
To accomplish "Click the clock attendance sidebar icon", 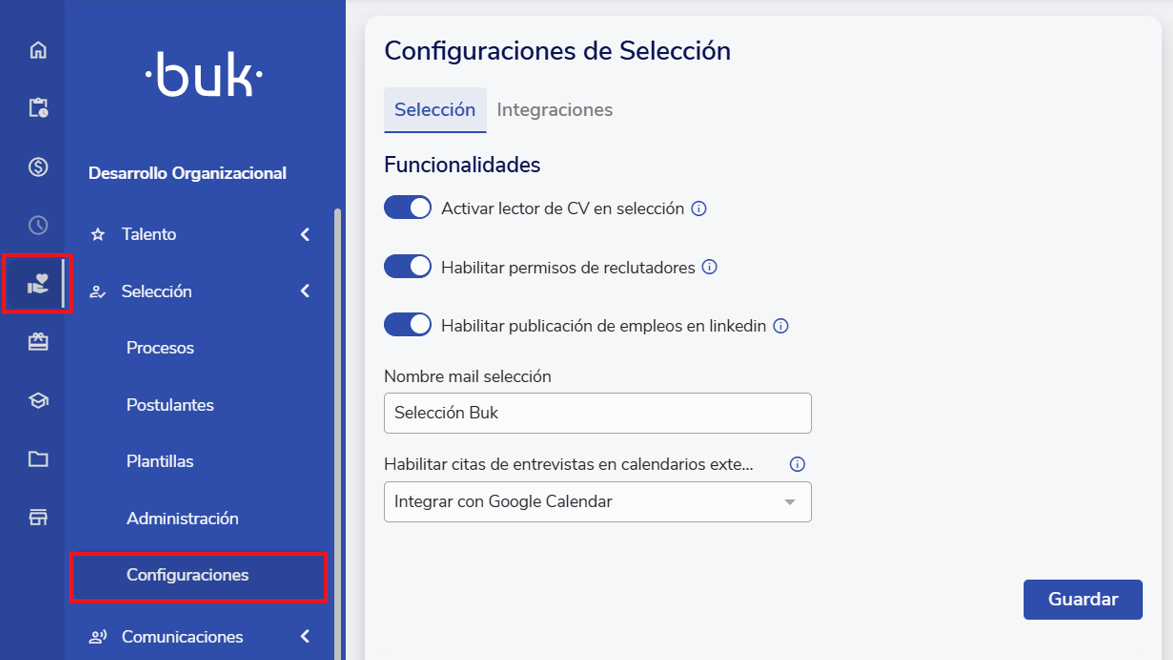I will coord(38,225).
